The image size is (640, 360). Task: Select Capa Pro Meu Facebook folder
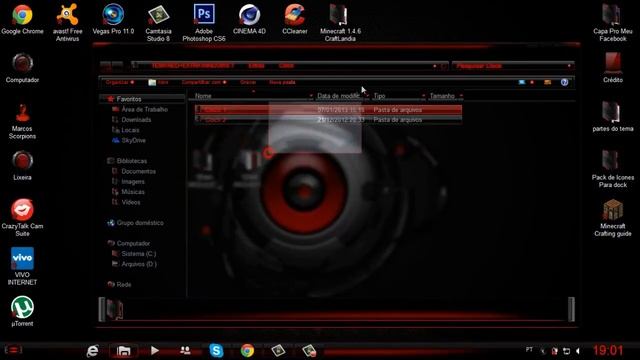tap(612, 22)
